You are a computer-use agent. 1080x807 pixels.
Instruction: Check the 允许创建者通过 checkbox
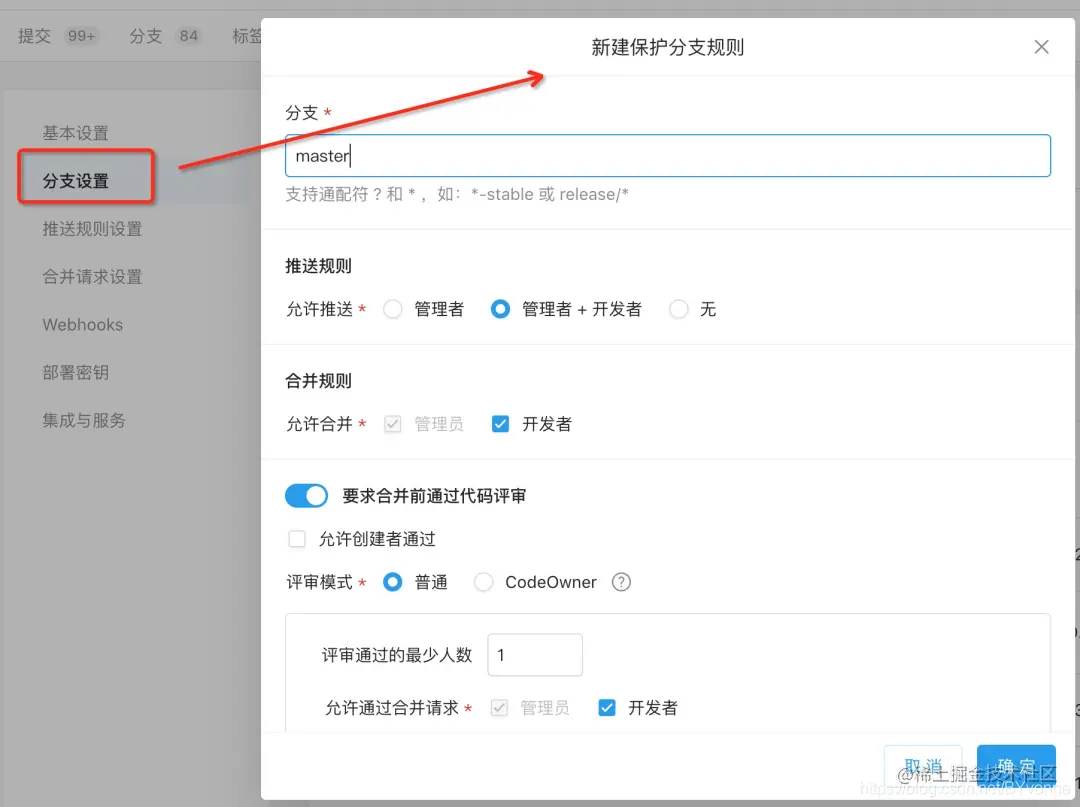pos(297,539)
